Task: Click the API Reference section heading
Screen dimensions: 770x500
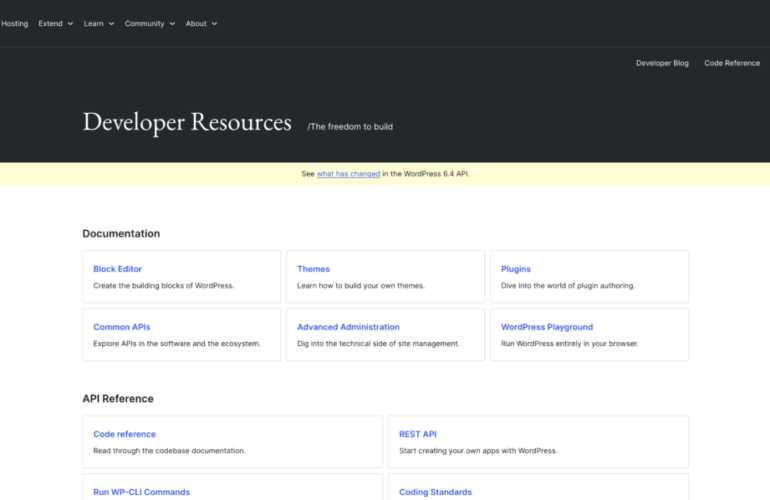Action: pyautogui.click(x=118, y=399)
